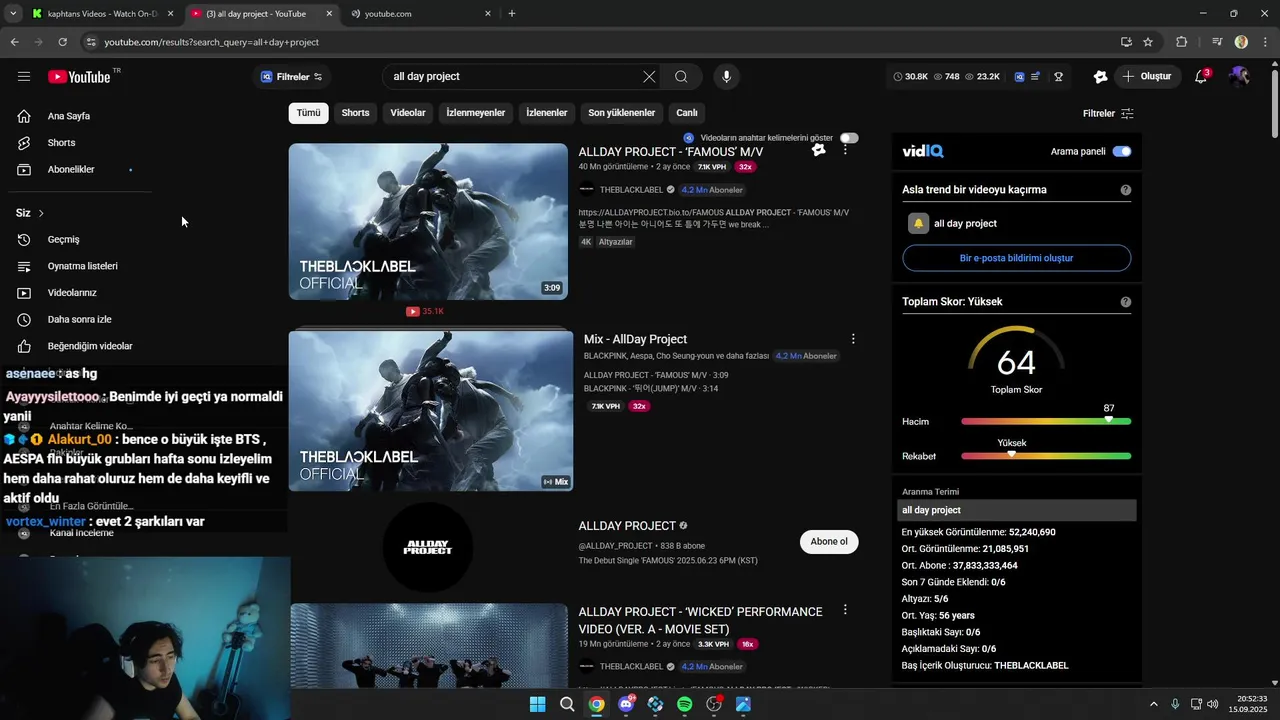The image size is (1280, 720).
Task: Bookmark this page with the star icon
Action: pos(1148,42)
